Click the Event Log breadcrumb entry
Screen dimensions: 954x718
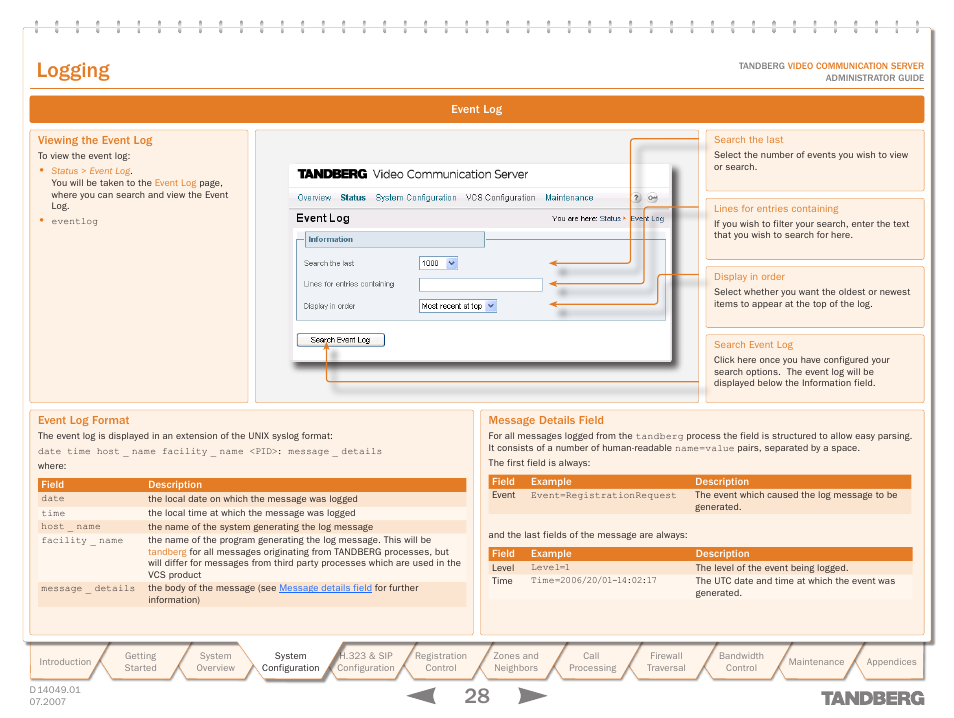(647, 218)
